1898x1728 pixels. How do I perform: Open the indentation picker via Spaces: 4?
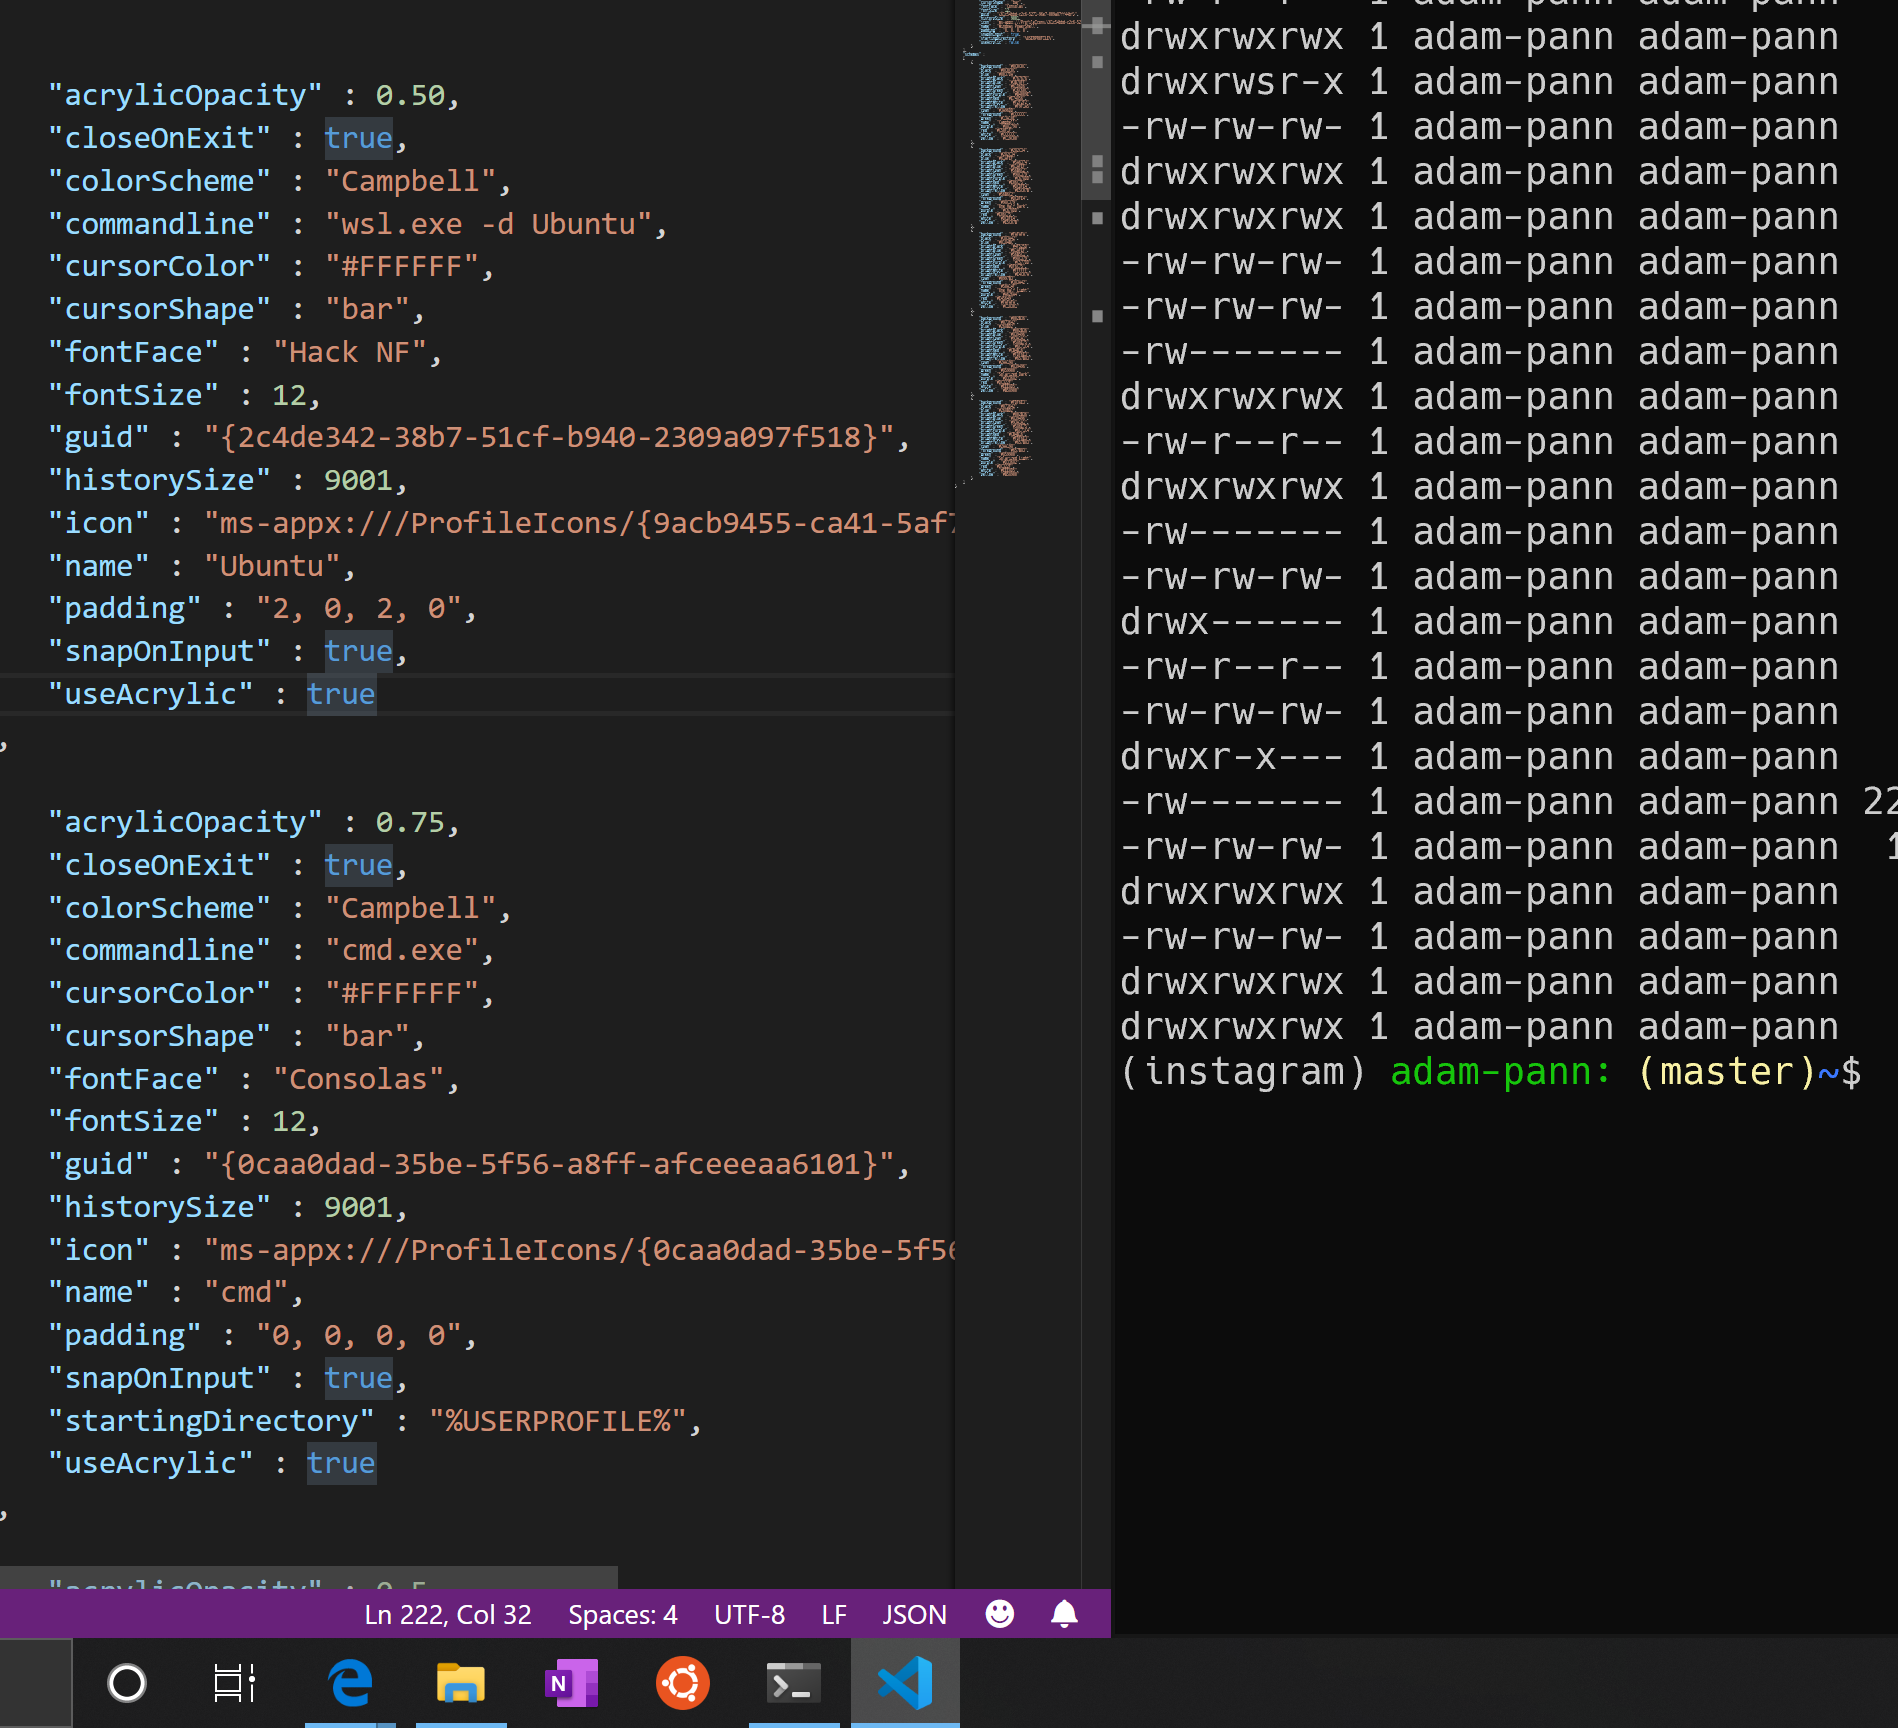click(622, 1613)
